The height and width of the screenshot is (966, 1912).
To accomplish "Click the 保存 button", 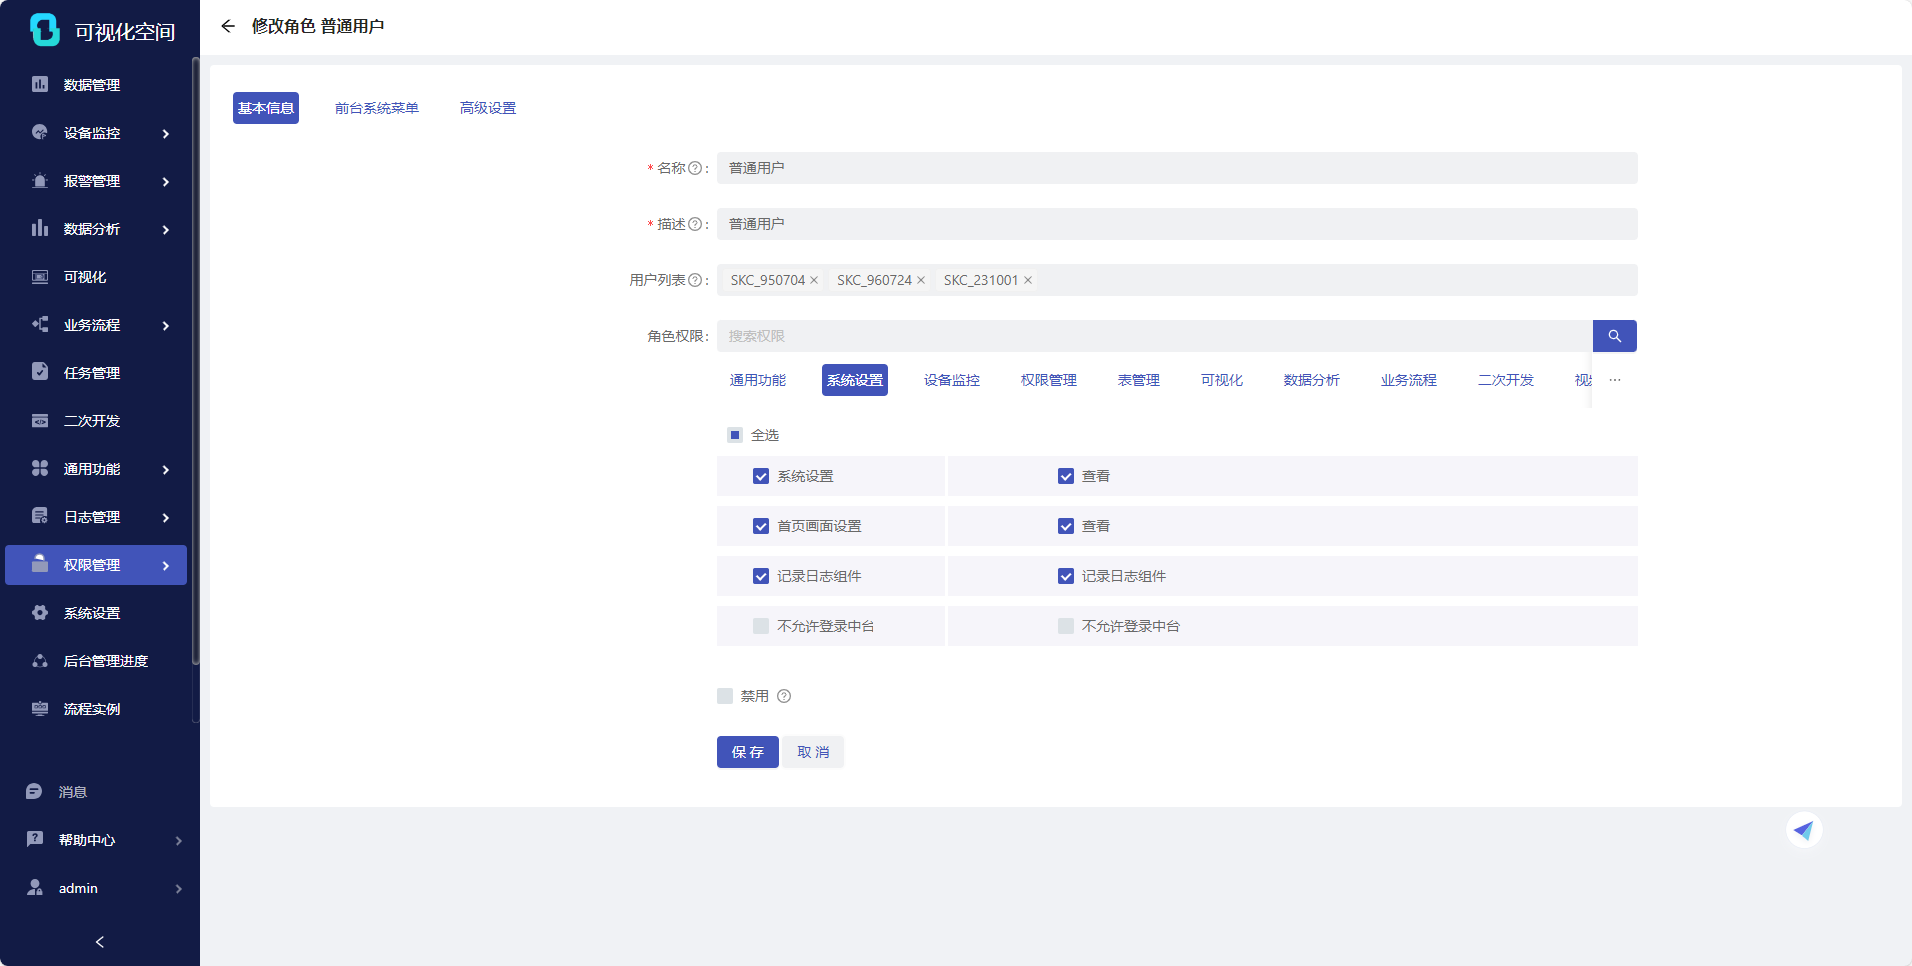I will tap(748, 752).
